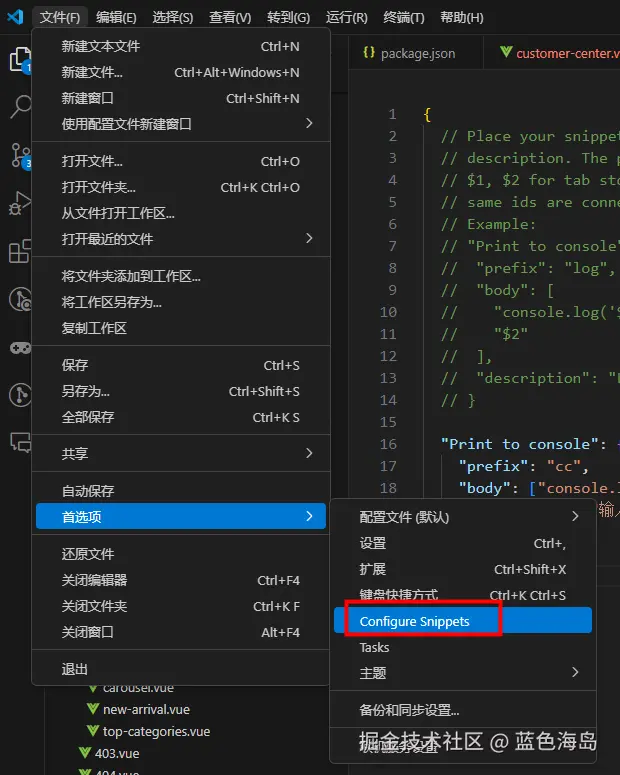Choose 关闭编辑器 menu entry
This screenshot has width=620, height=775.
pos(181,580)
